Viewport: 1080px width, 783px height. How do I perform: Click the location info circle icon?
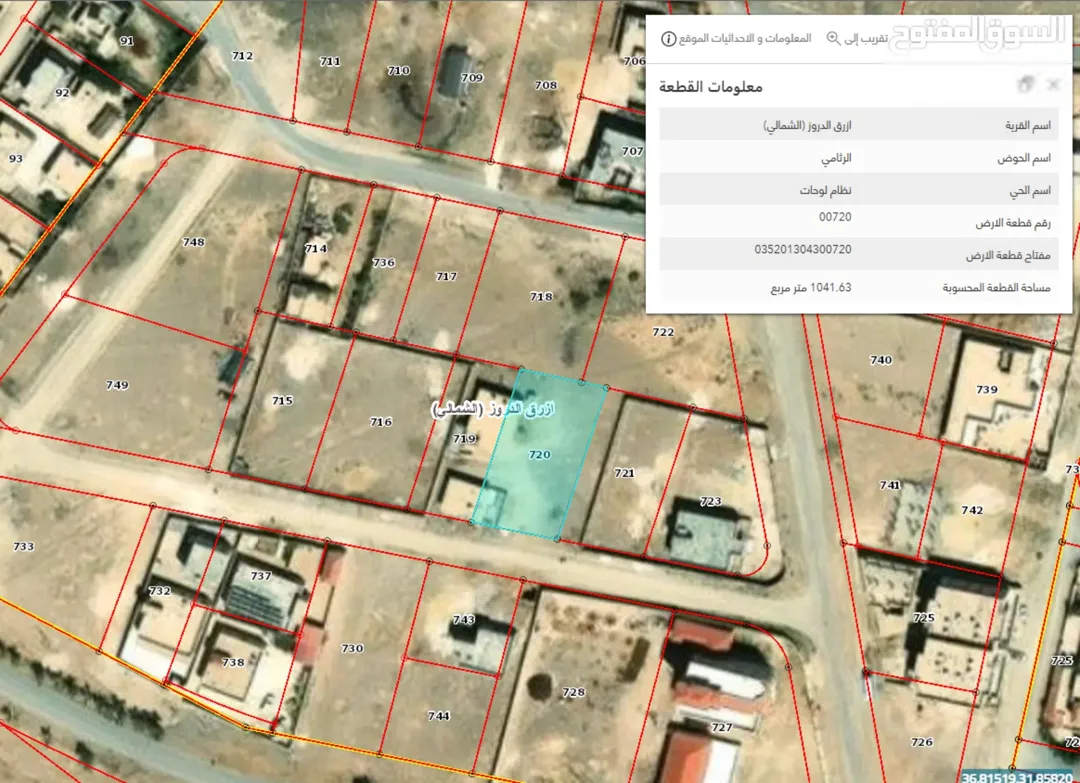[x=668, y=39]
